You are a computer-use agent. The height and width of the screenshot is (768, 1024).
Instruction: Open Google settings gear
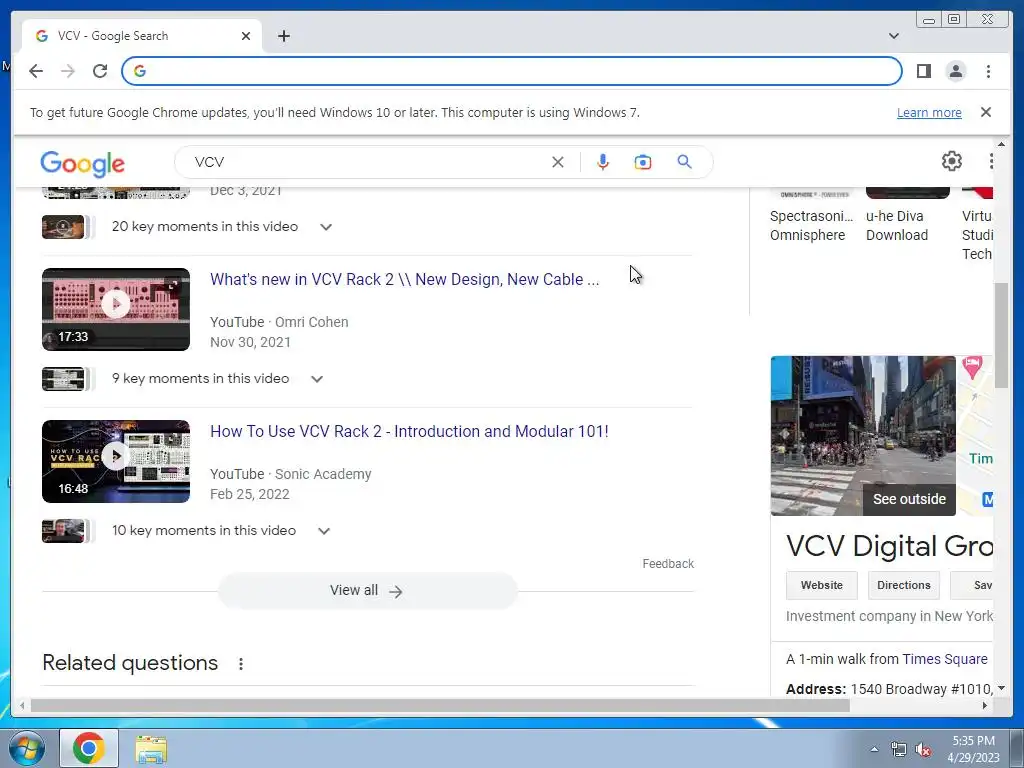[952, 161]
